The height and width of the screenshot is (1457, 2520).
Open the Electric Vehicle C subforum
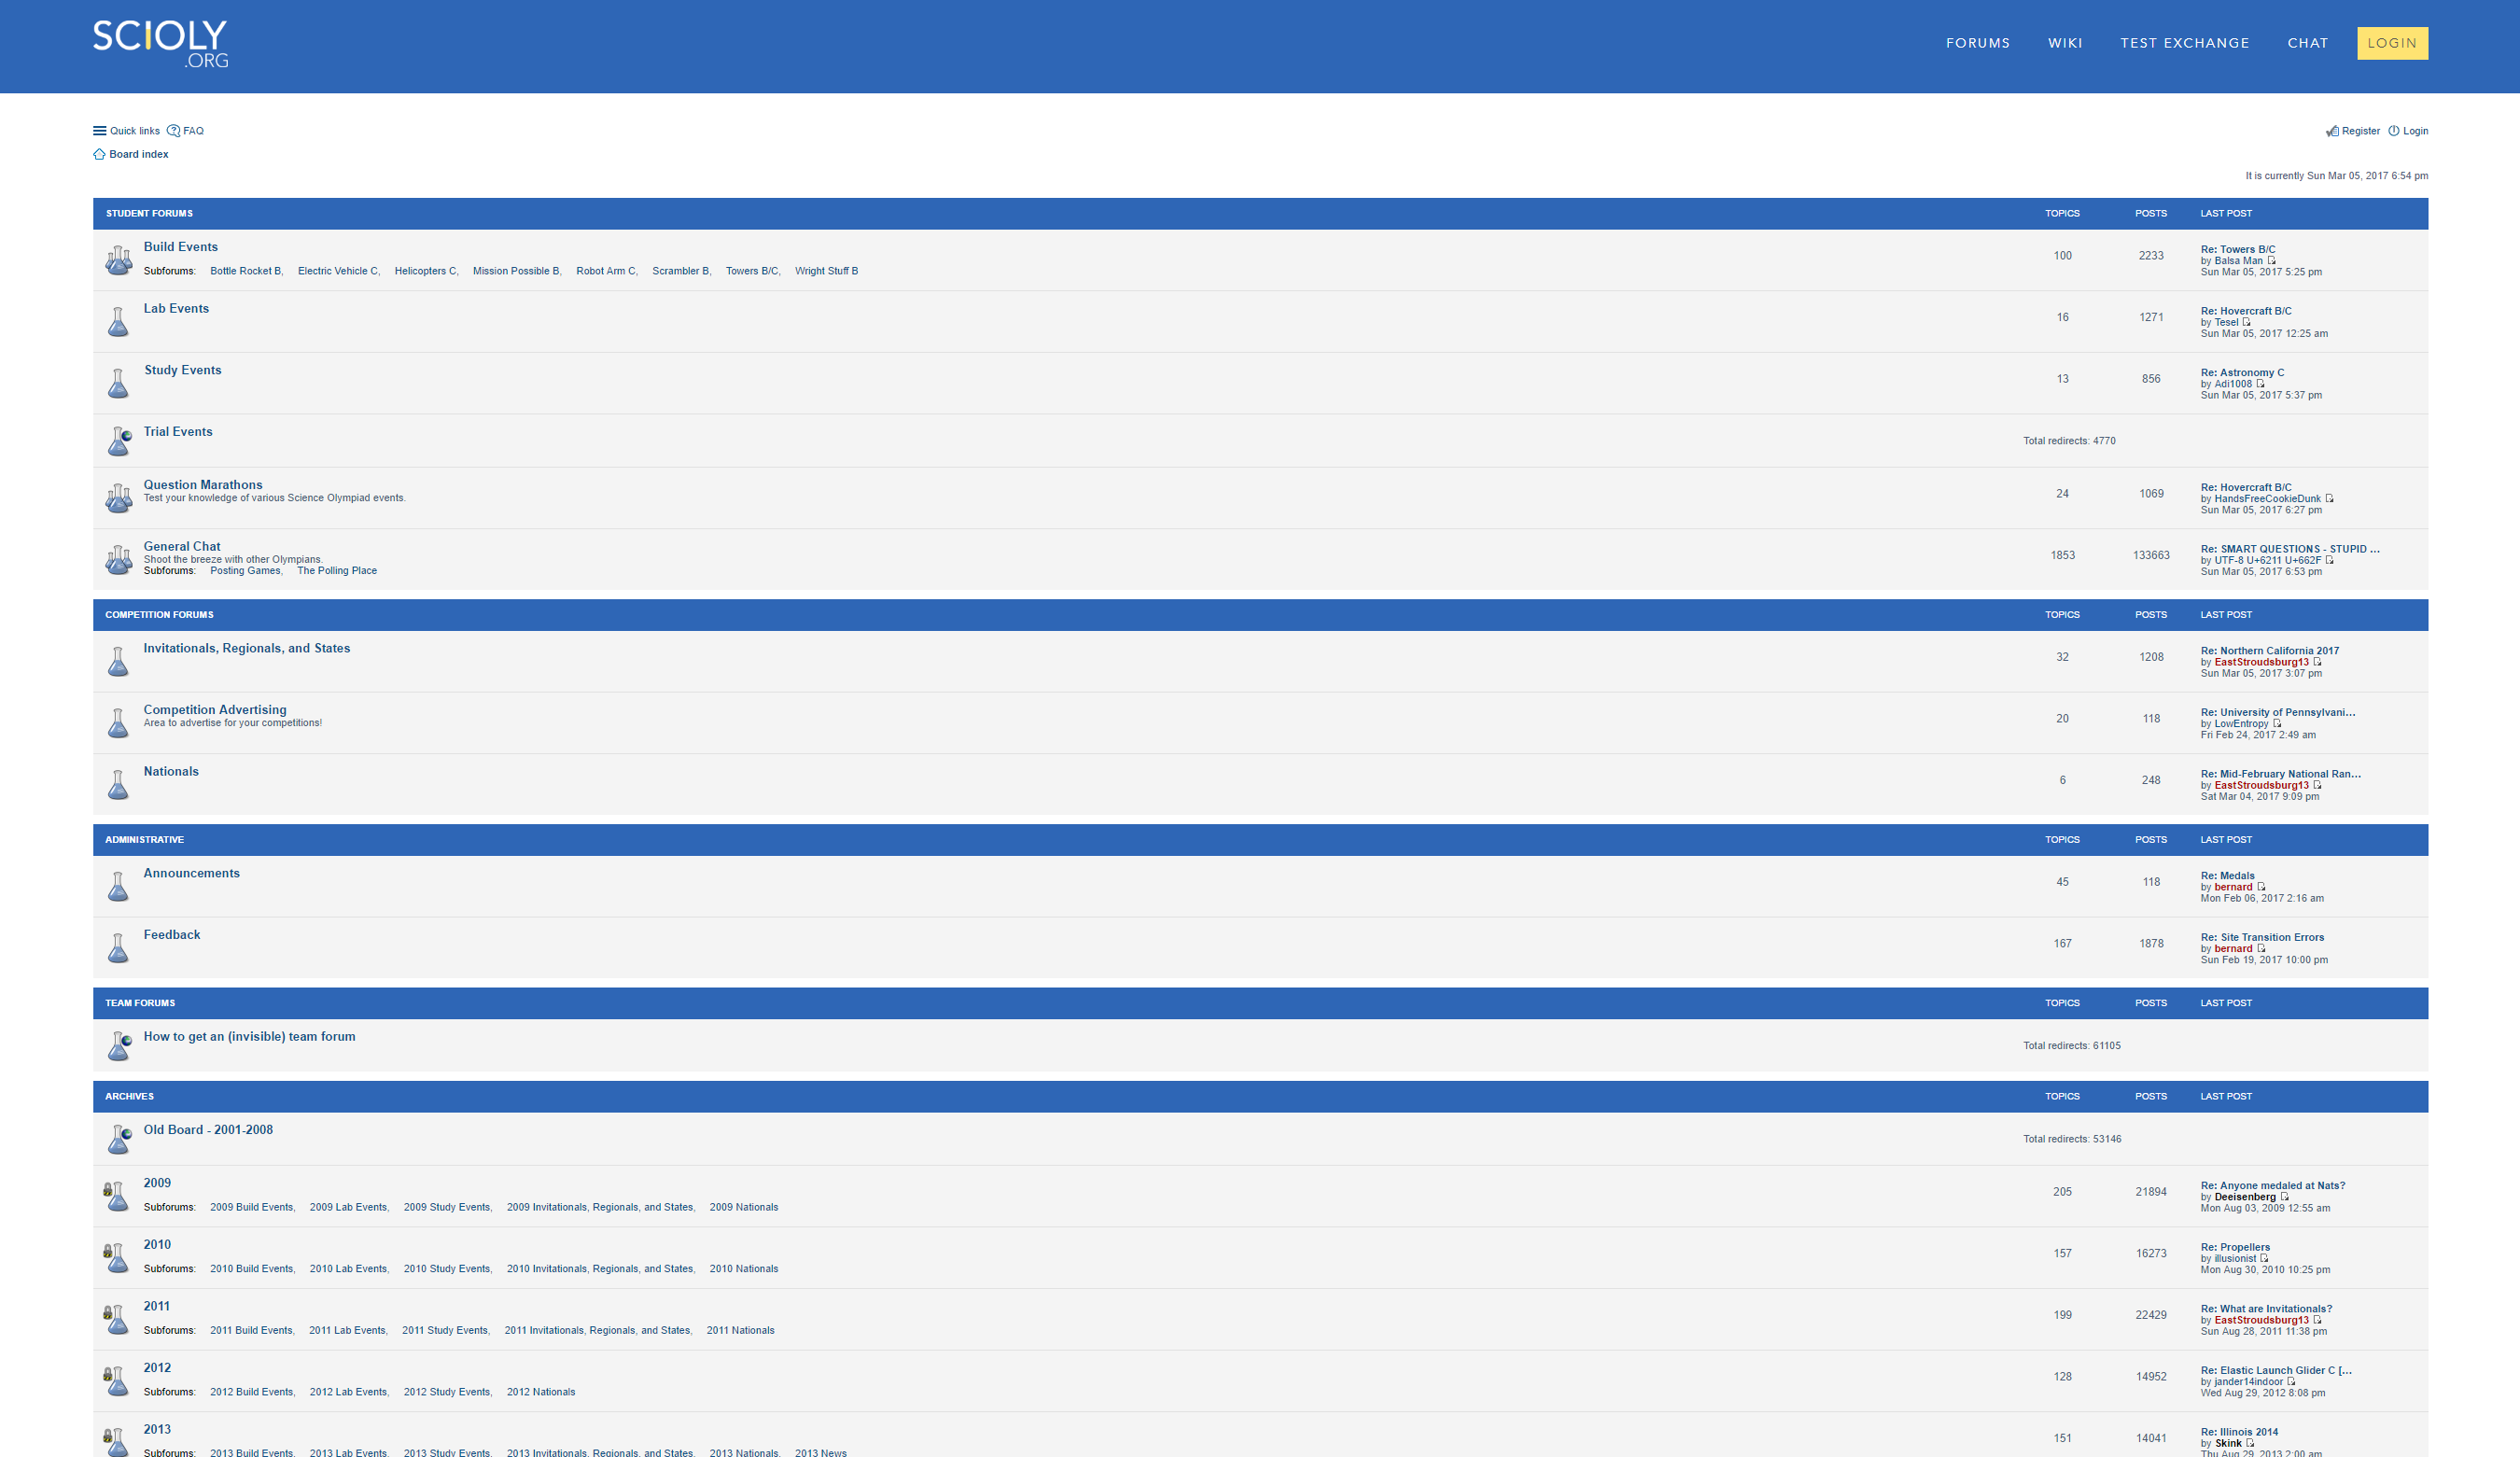coord(337,271)
